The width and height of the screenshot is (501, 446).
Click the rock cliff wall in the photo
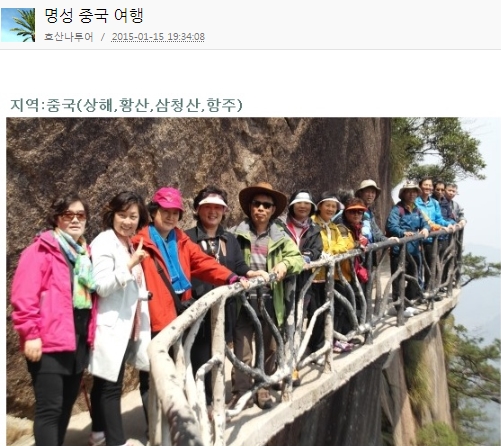click(200, 153)
